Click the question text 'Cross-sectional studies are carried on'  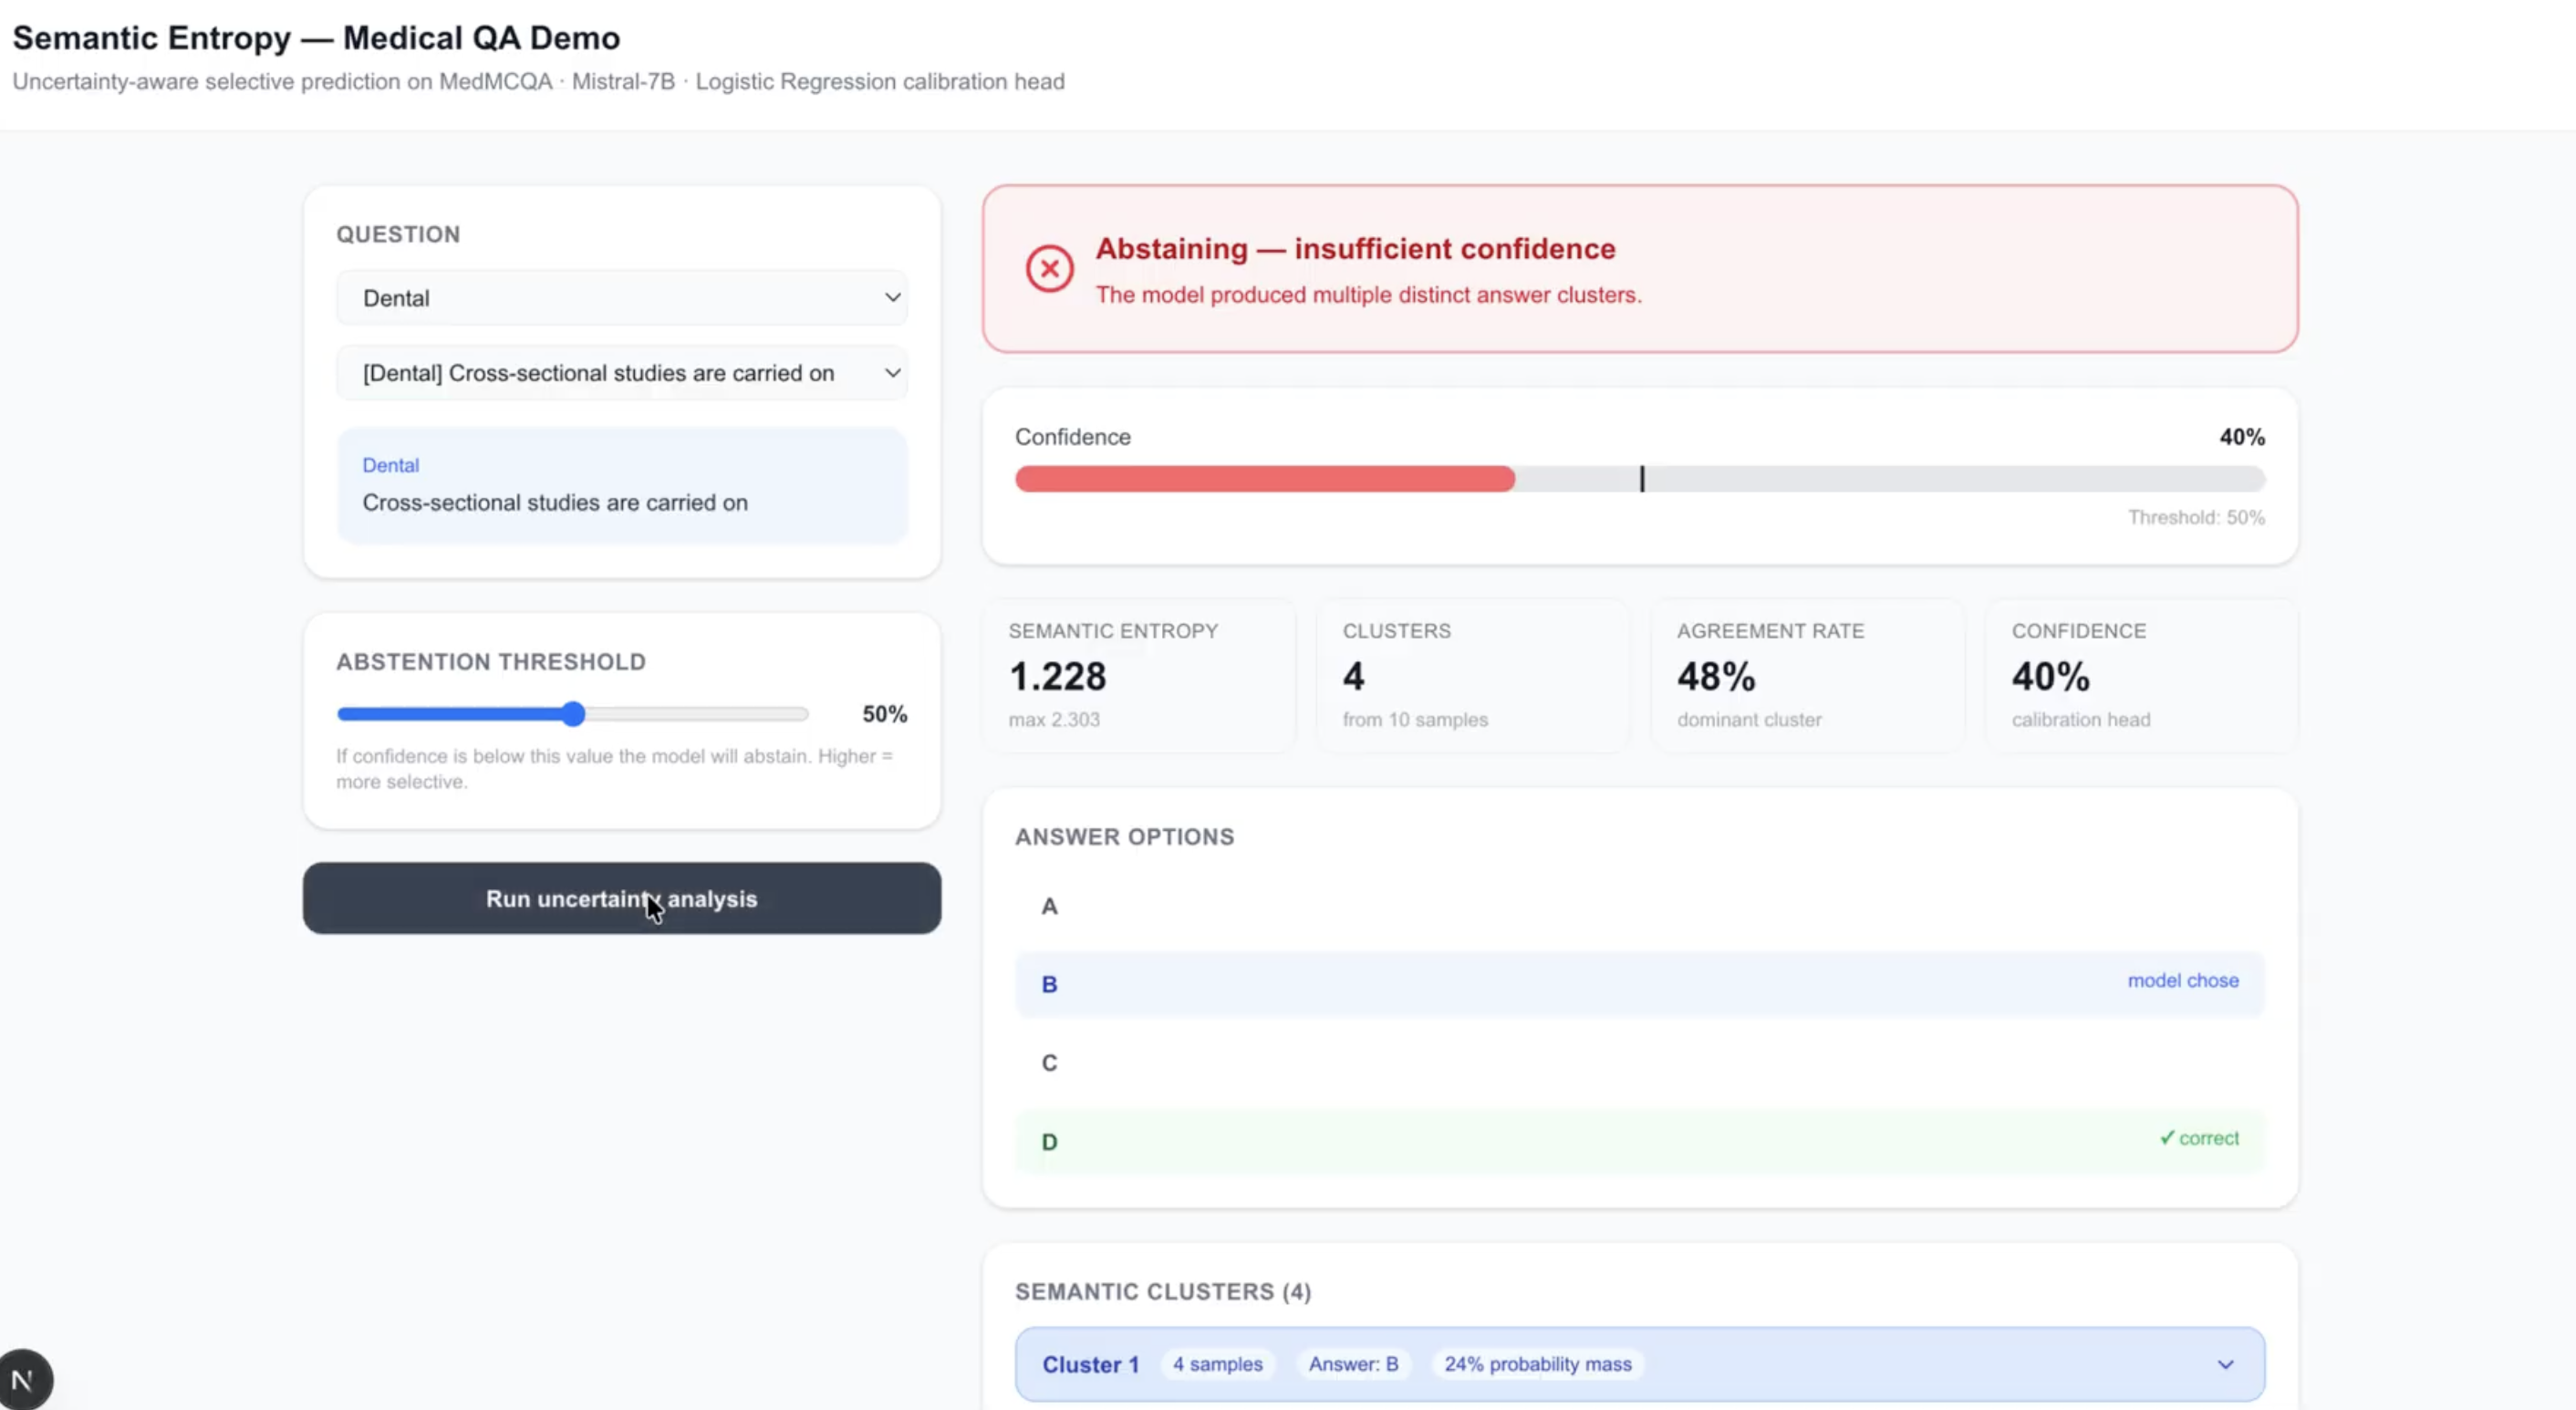[555, 503]
